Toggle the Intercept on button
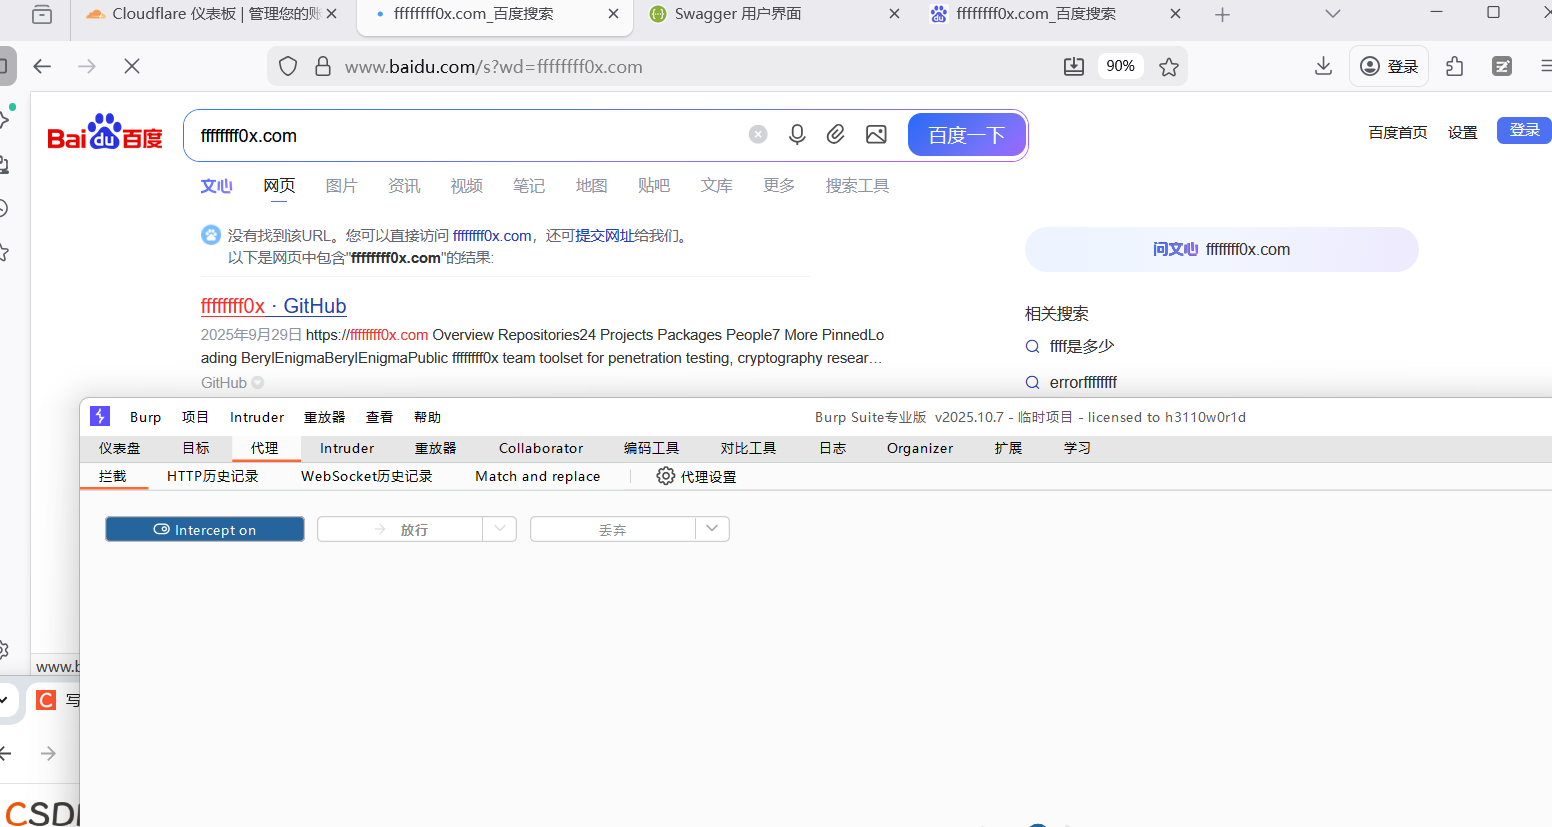Screen dimensions: 1552x827 [205, 529]
